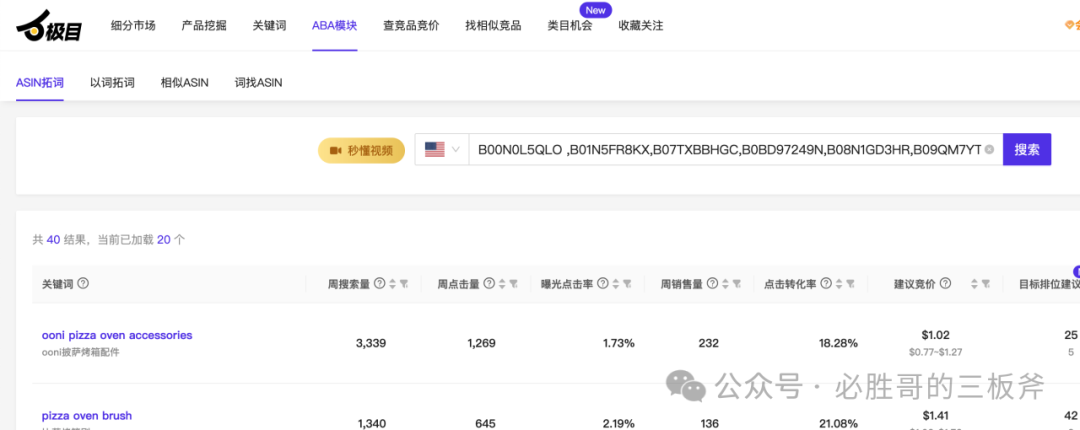Click the 极目 logo
1080x430 pixels.
click(x=49, y=26)
